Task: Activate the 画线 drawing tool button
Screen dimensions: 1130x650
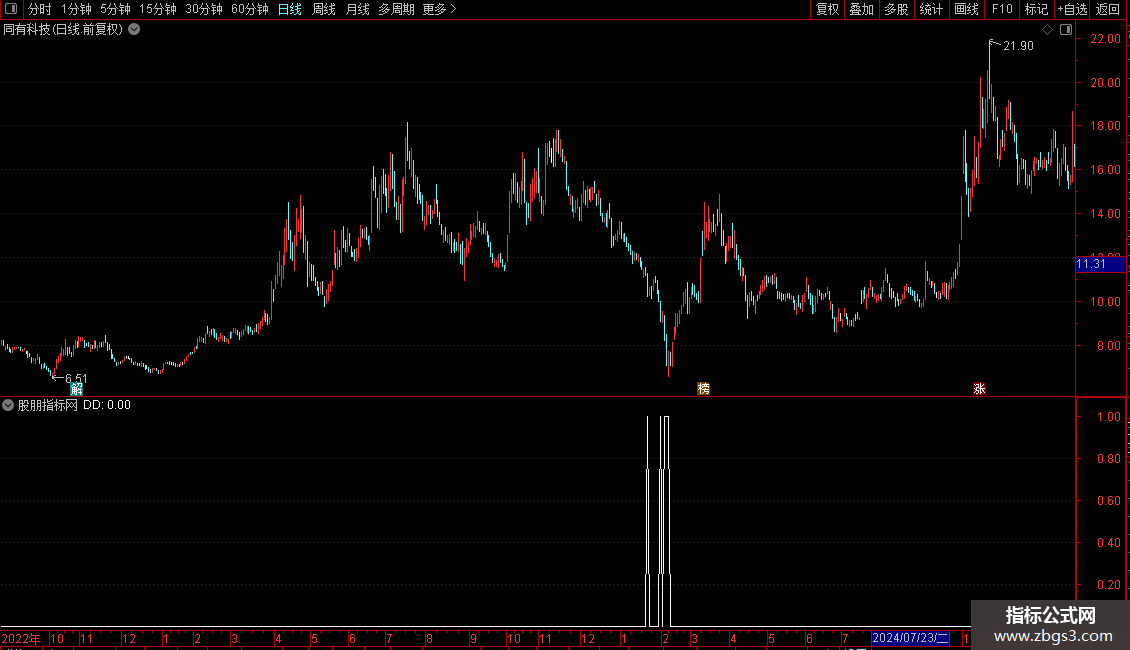Action: click(x=966, y=9)
